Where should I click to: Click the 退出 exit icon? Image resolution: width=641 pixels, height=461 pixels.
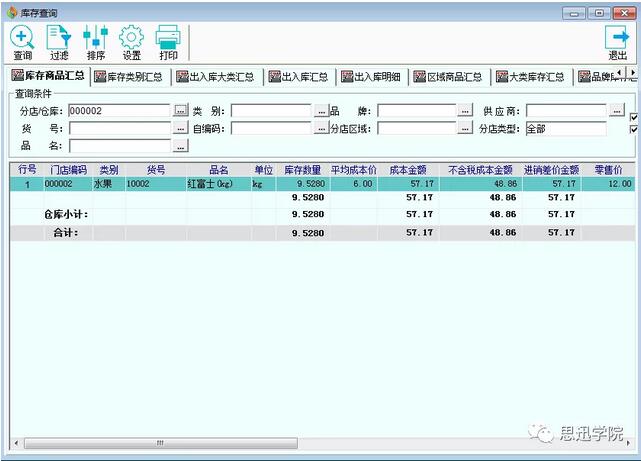click(617, 41)
